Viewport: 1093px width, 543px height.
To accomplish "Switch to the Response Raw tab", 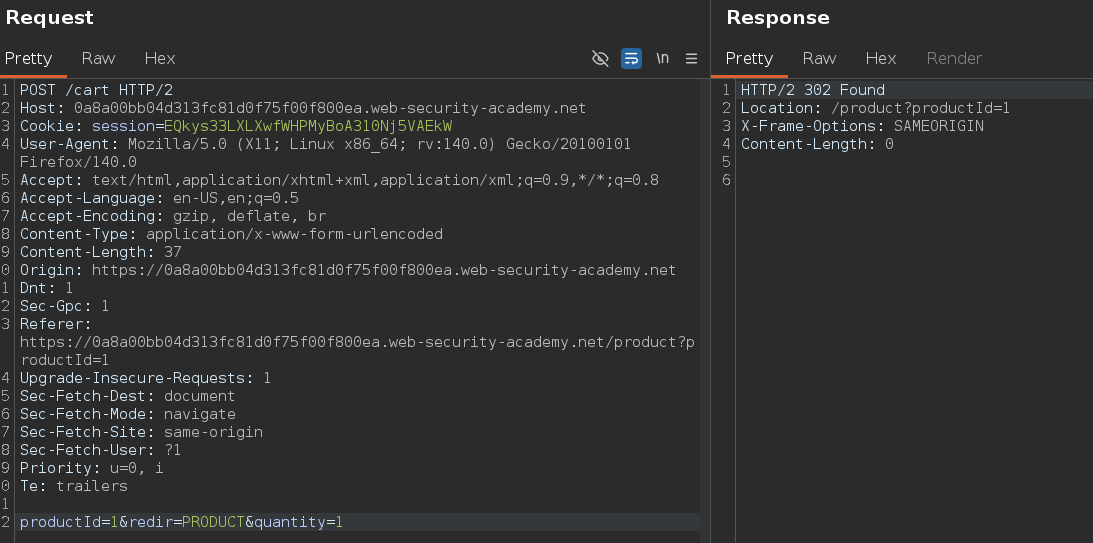I will (819, 59).
